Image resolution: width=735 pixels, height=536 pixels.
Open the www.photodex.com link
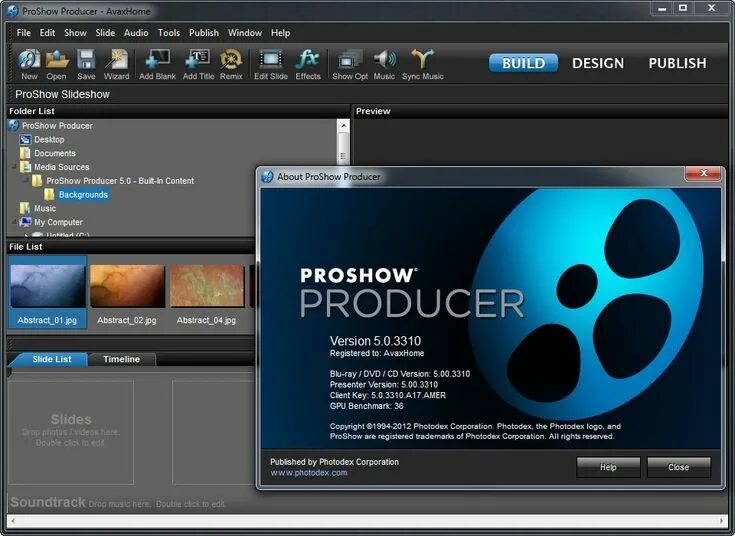point(308,473)
